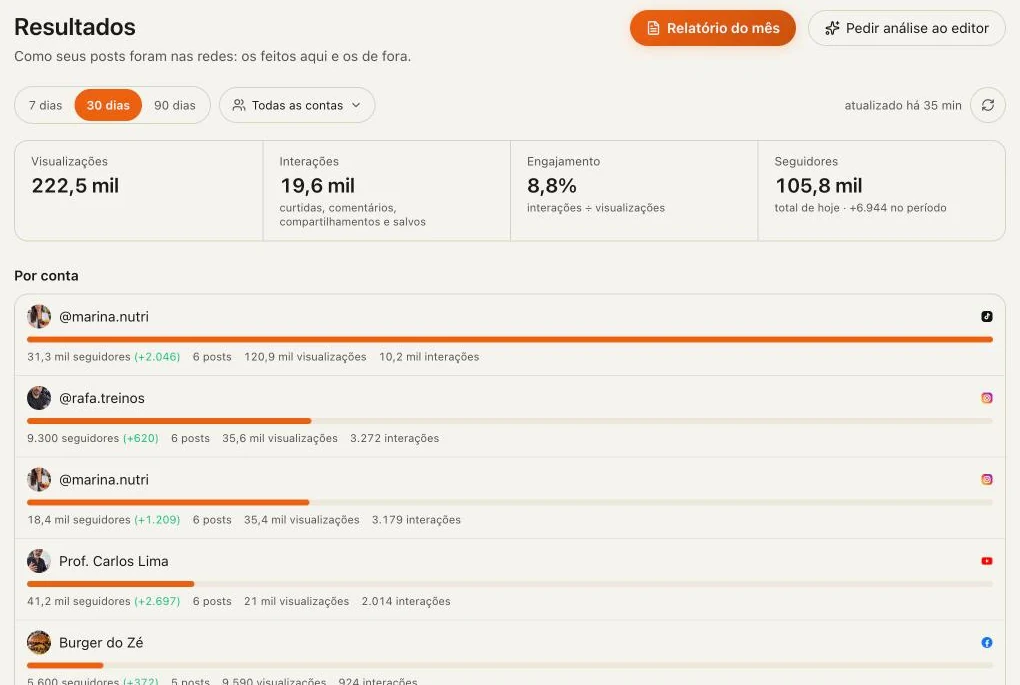Click the Prof. Carlos Lima account name
This screenshot has height=685, width=1020.
tap(114, 561)
